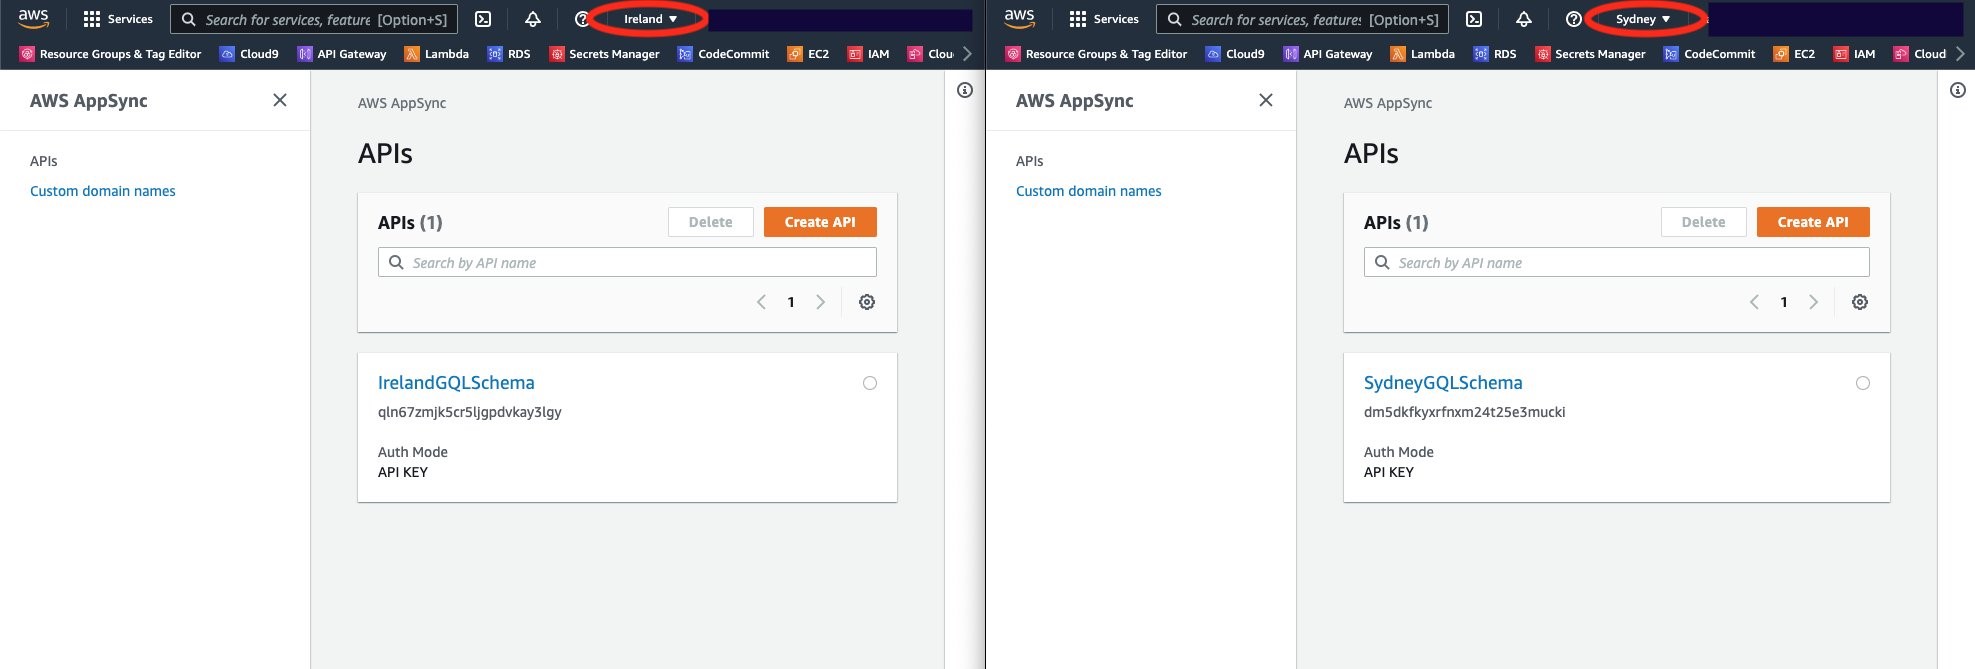Open the Services menu in the Ireland window
Screen dimensions: 1975x669
[x=118, y=19]
